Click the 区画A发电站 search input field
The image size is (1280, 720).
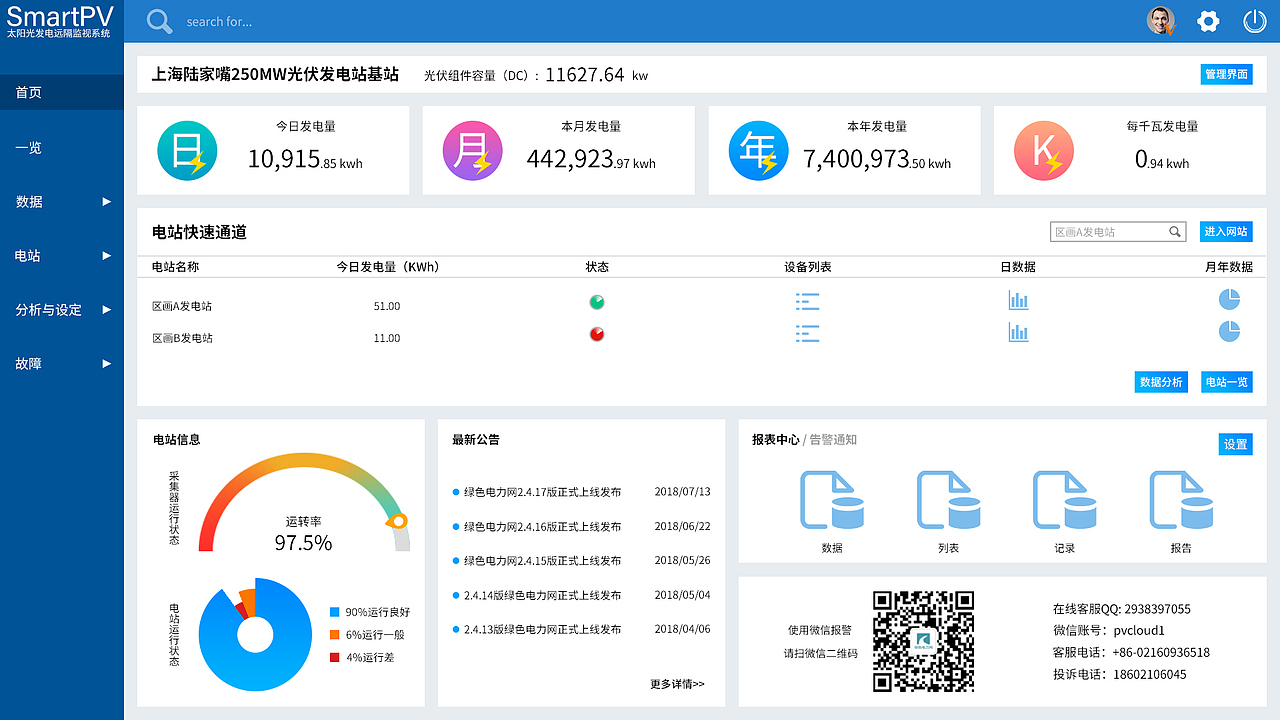1110,231
